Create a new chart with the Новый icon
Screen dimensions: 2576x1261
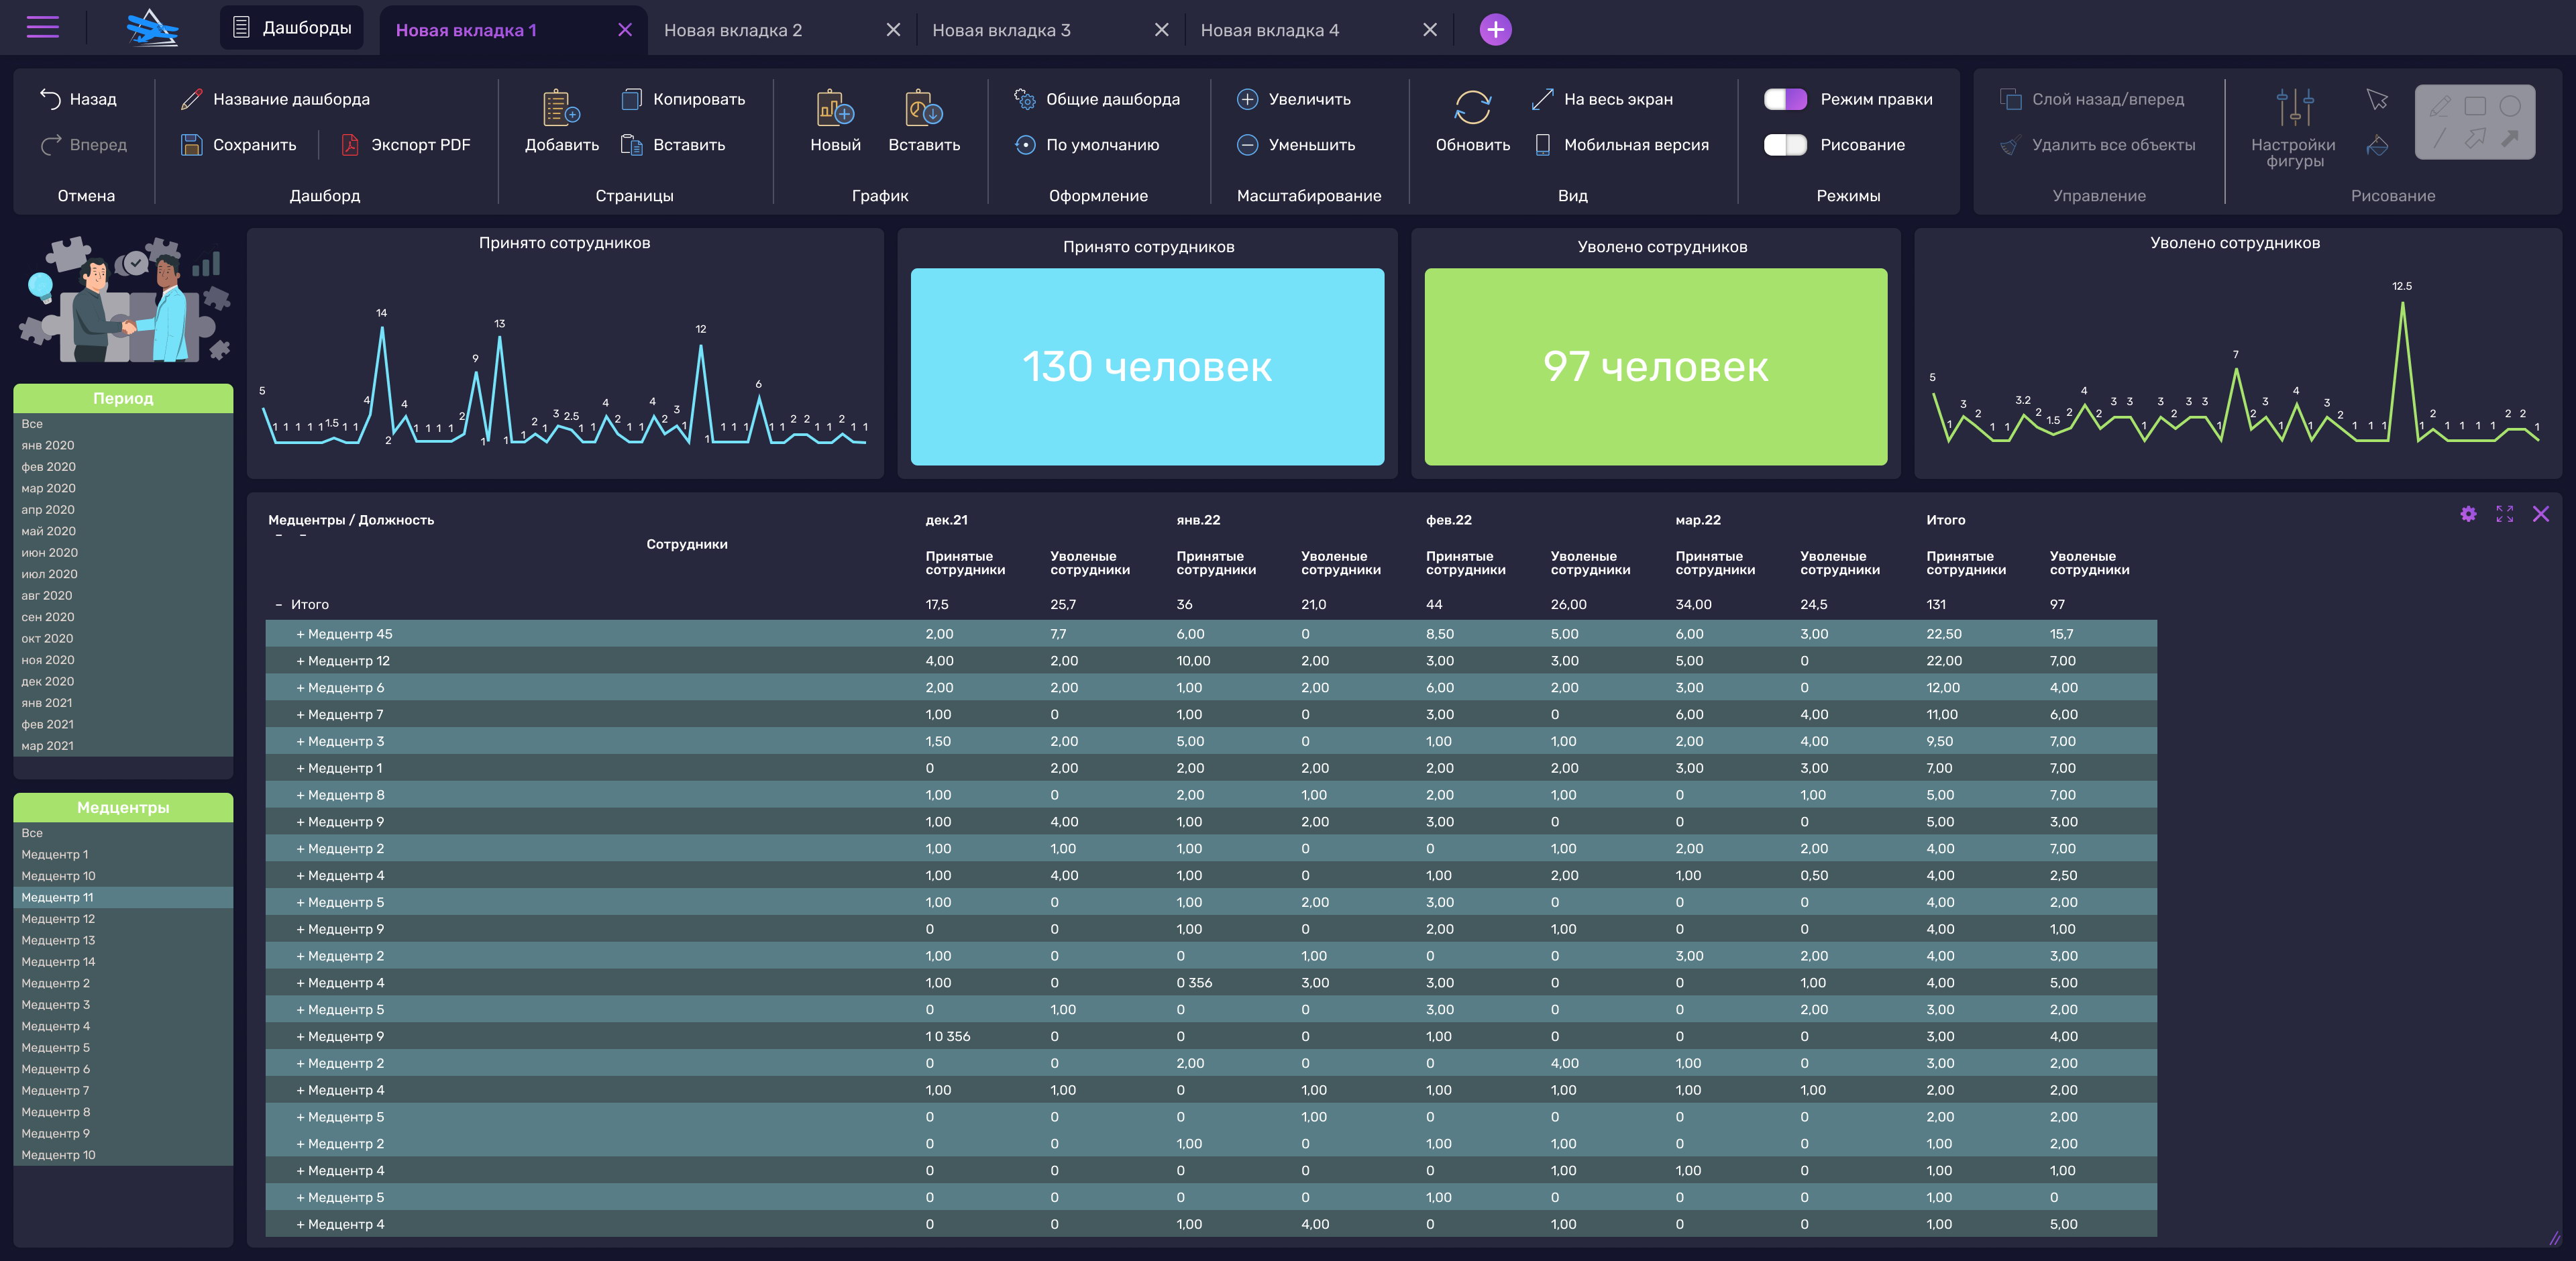pos(835,108)
